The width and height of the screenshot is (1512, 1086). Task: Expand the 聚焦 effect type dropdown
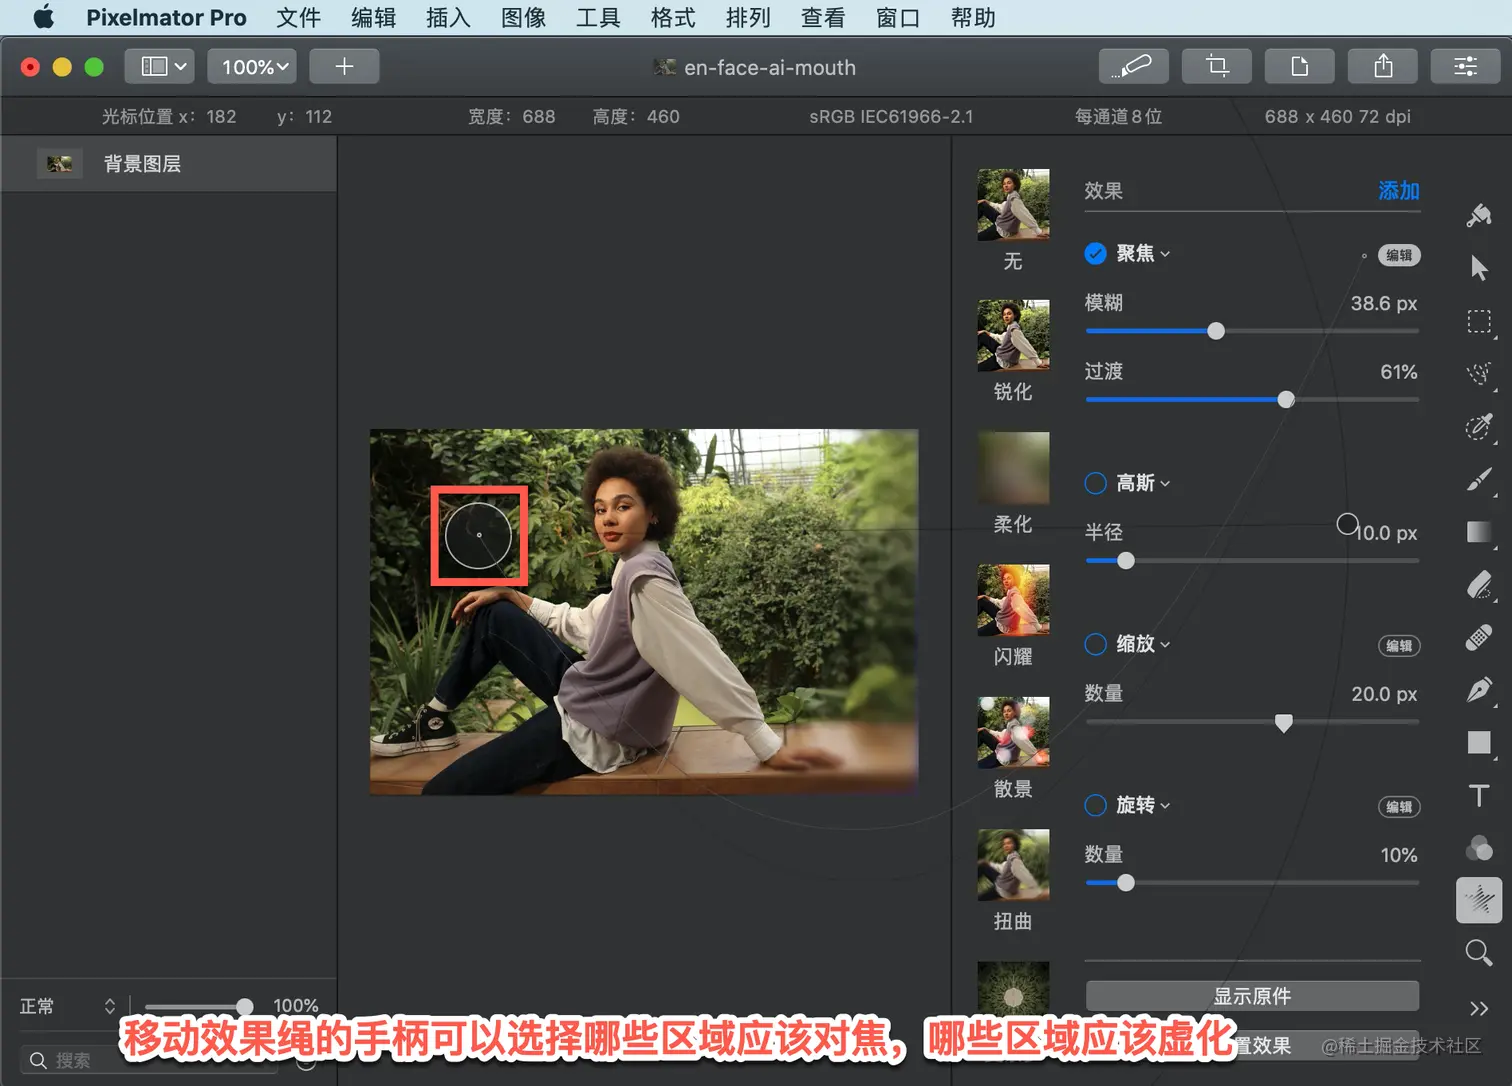(1143, 253)
